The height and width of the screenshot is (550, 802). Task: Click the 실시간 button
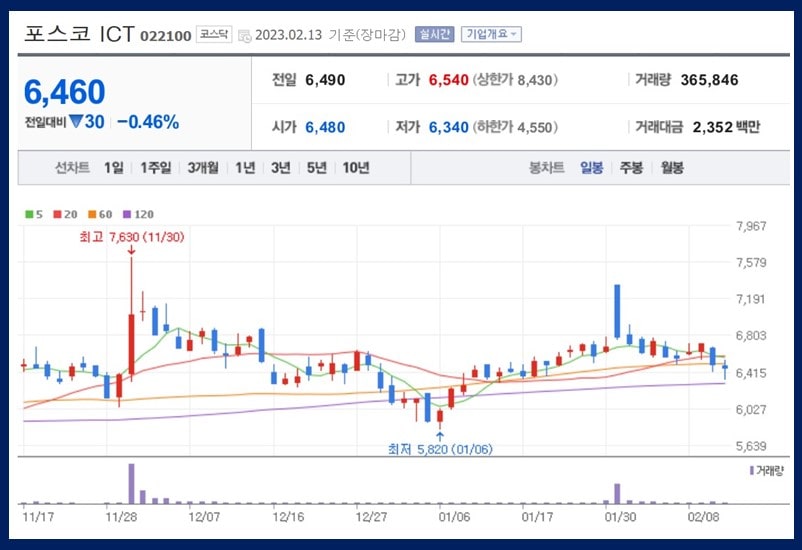[x=434, y=34]
